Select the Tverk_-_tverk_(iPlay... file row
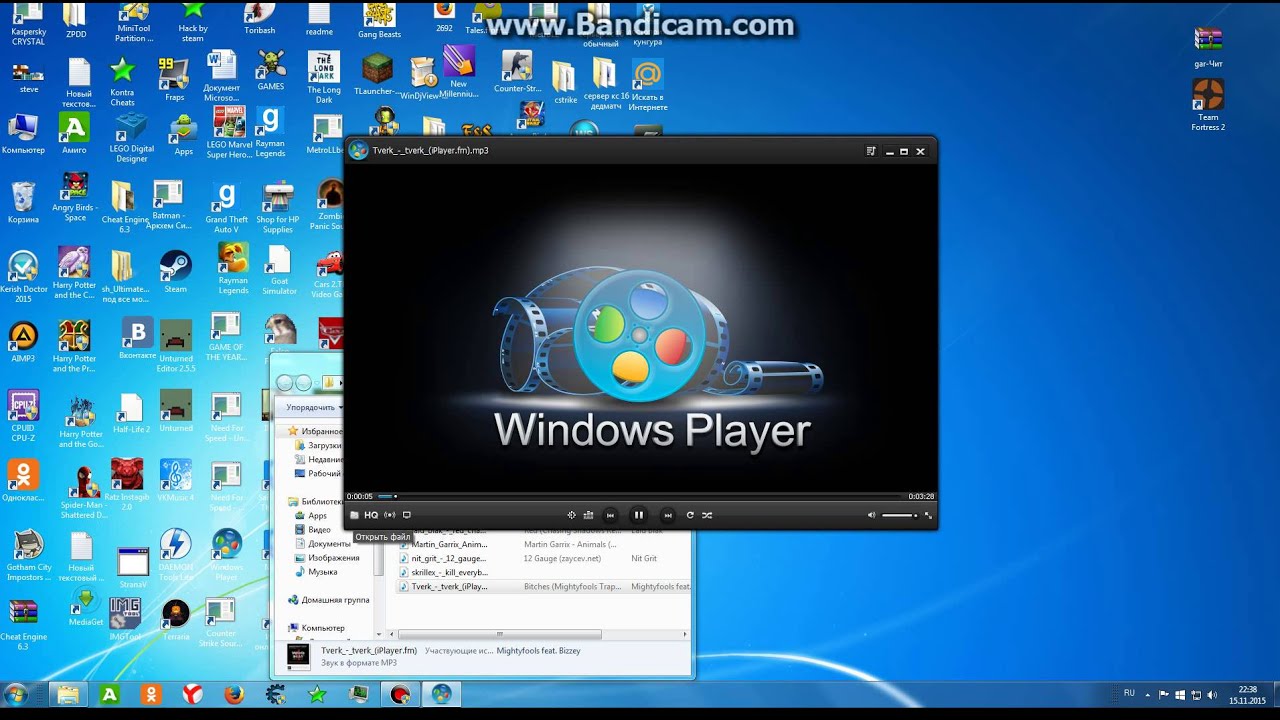 (543, 586)
